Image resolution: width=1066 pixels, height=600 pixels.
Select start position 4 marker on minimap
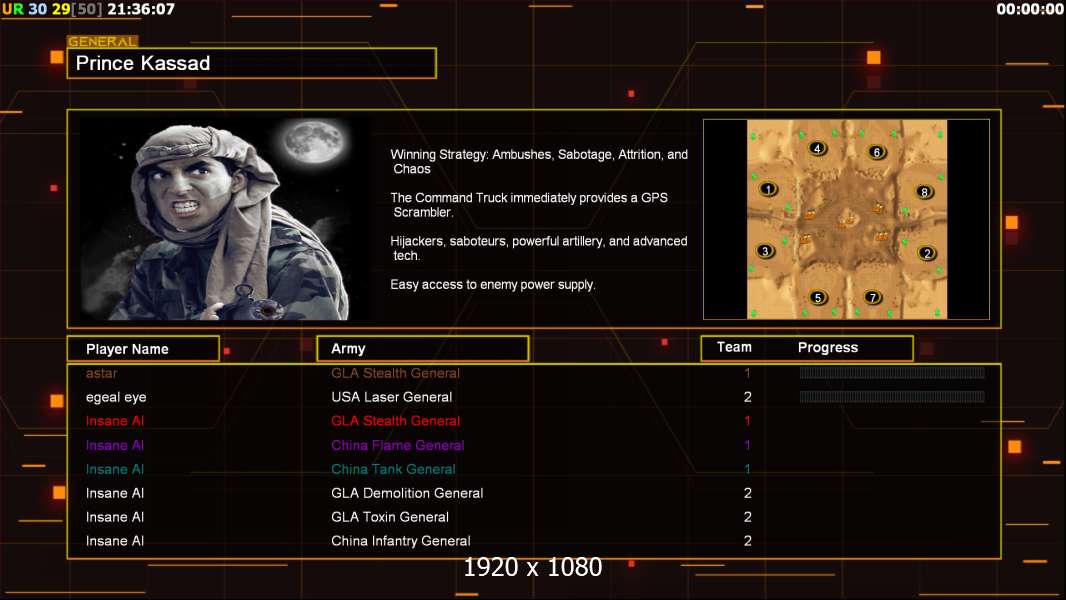[817, 148]
